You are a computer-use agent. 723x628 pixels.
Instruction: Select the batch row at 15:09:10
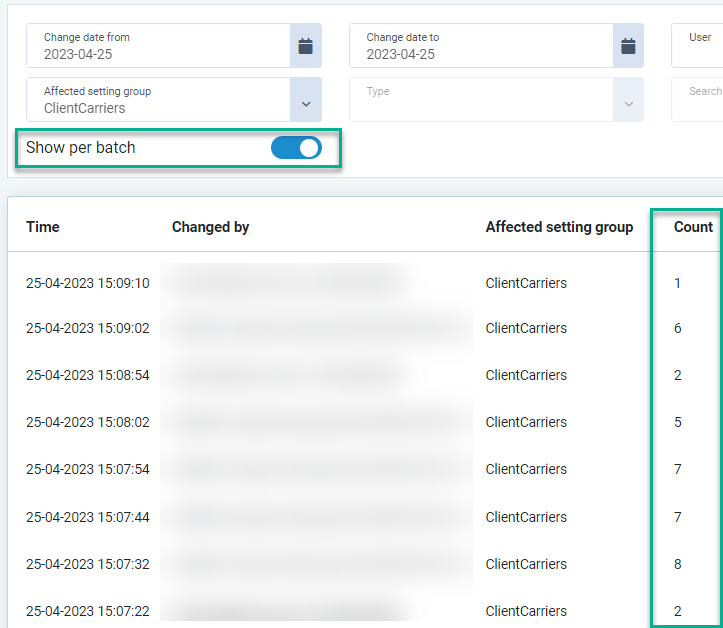pyautogui.click(x=88, y=283)
